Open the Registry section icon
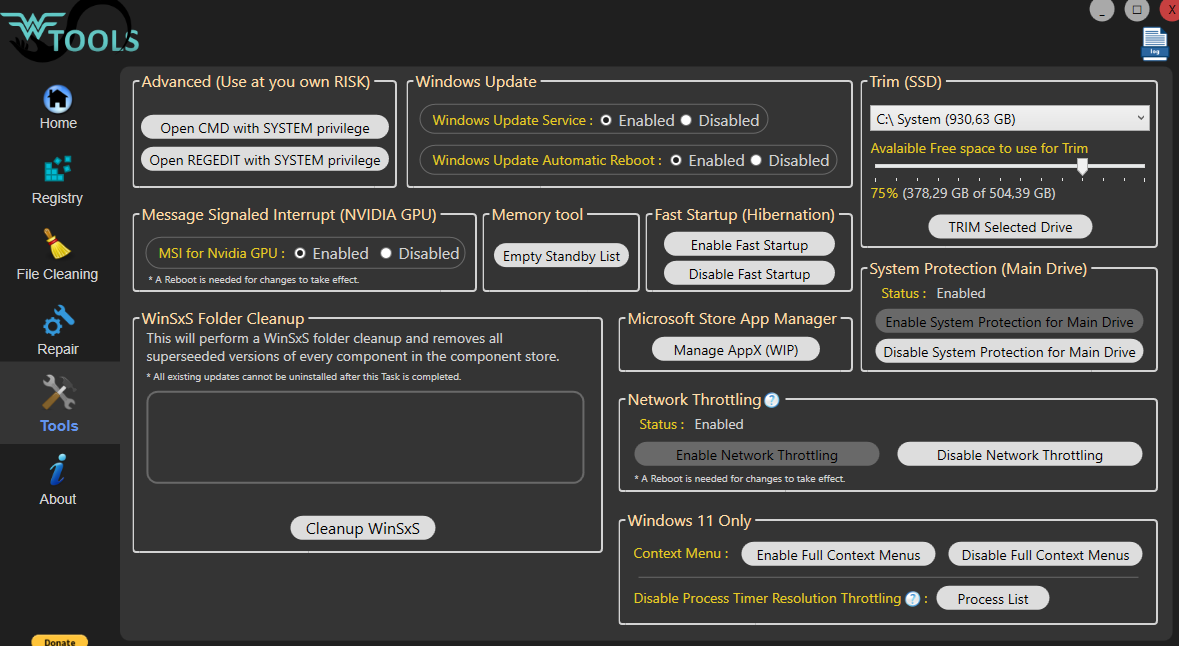 point(58,169)
